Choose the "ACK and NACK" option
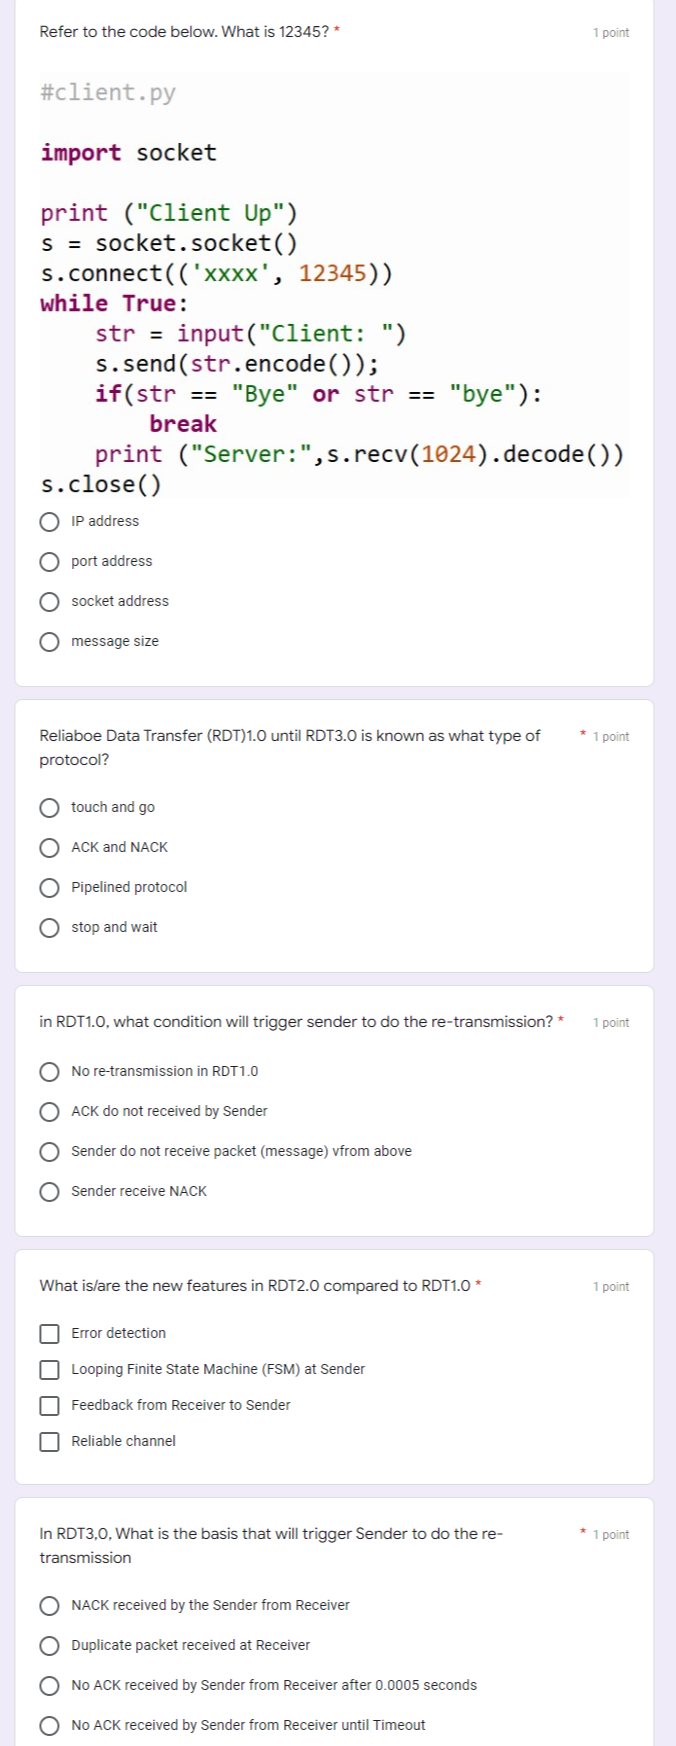The image size is (676, 1746). [49, 847]
